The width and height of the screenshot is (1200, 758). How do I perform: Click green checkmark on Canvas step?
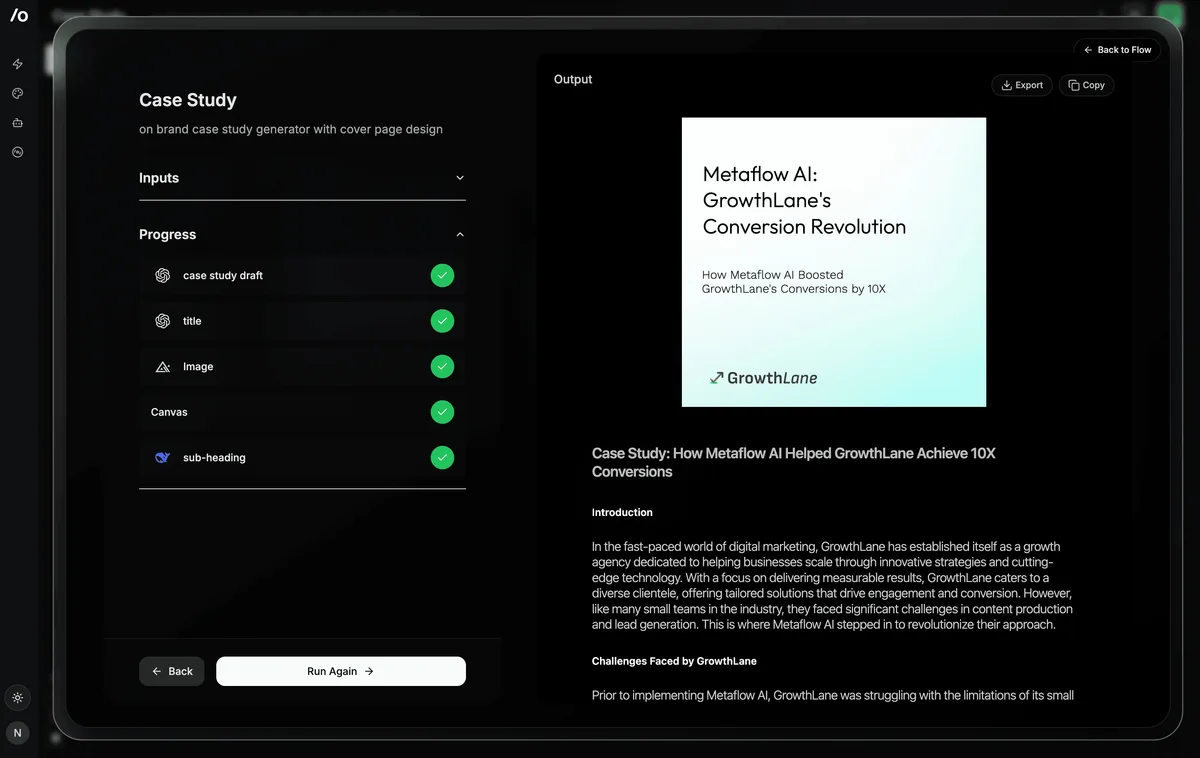[x=442, y=412]
